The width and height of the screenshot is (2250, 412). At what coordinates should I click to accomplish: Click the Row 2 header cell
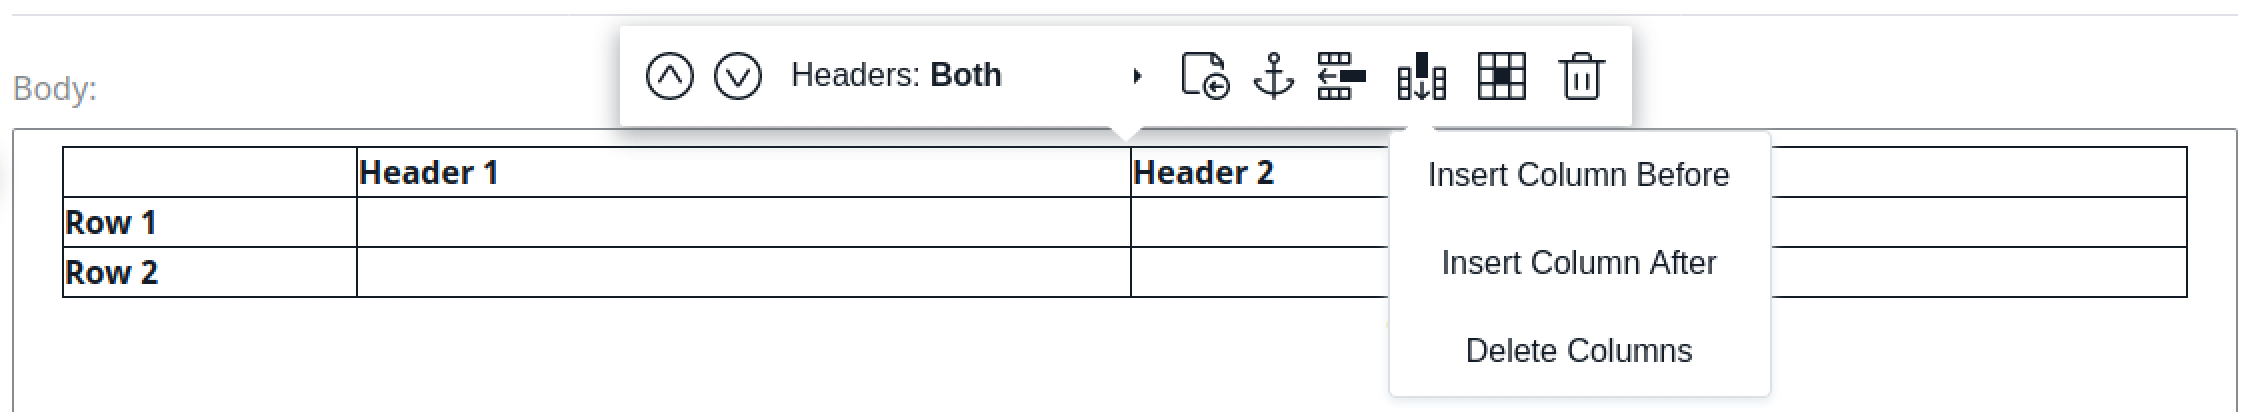(x=209, y=272)
